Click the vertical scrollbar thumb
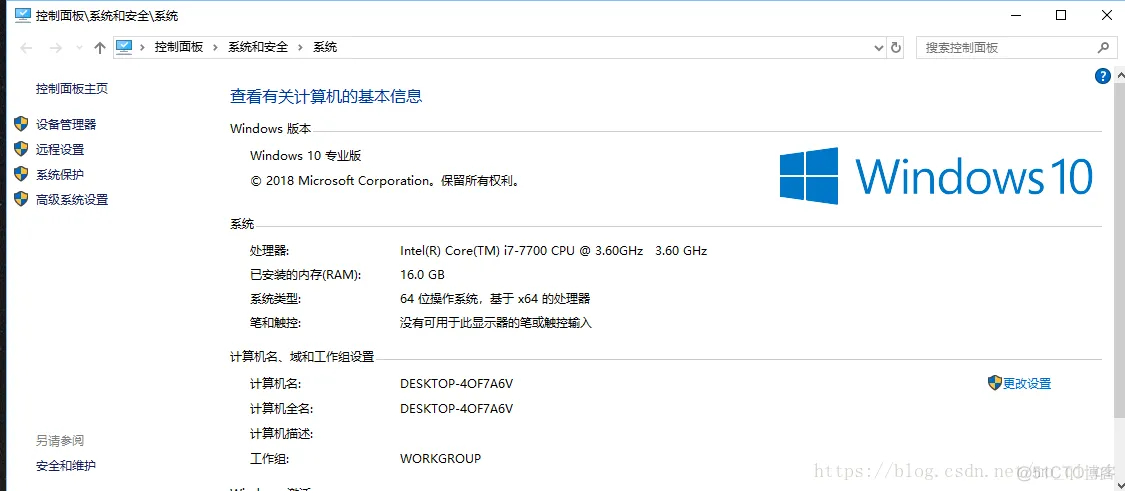This screenshot has height=491, width=1125. (x=1118, y=248)
